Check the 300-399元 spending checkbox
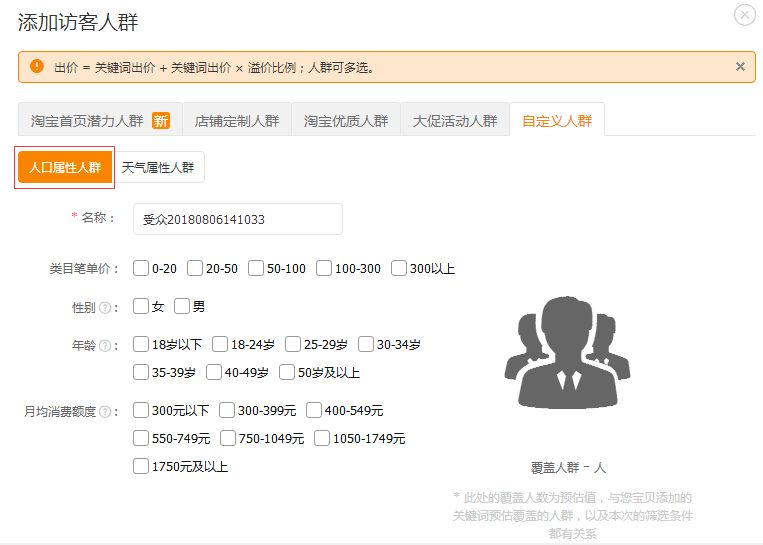This screenshot has height=545, width=763. pyautogui.click(x=227, y=410)
